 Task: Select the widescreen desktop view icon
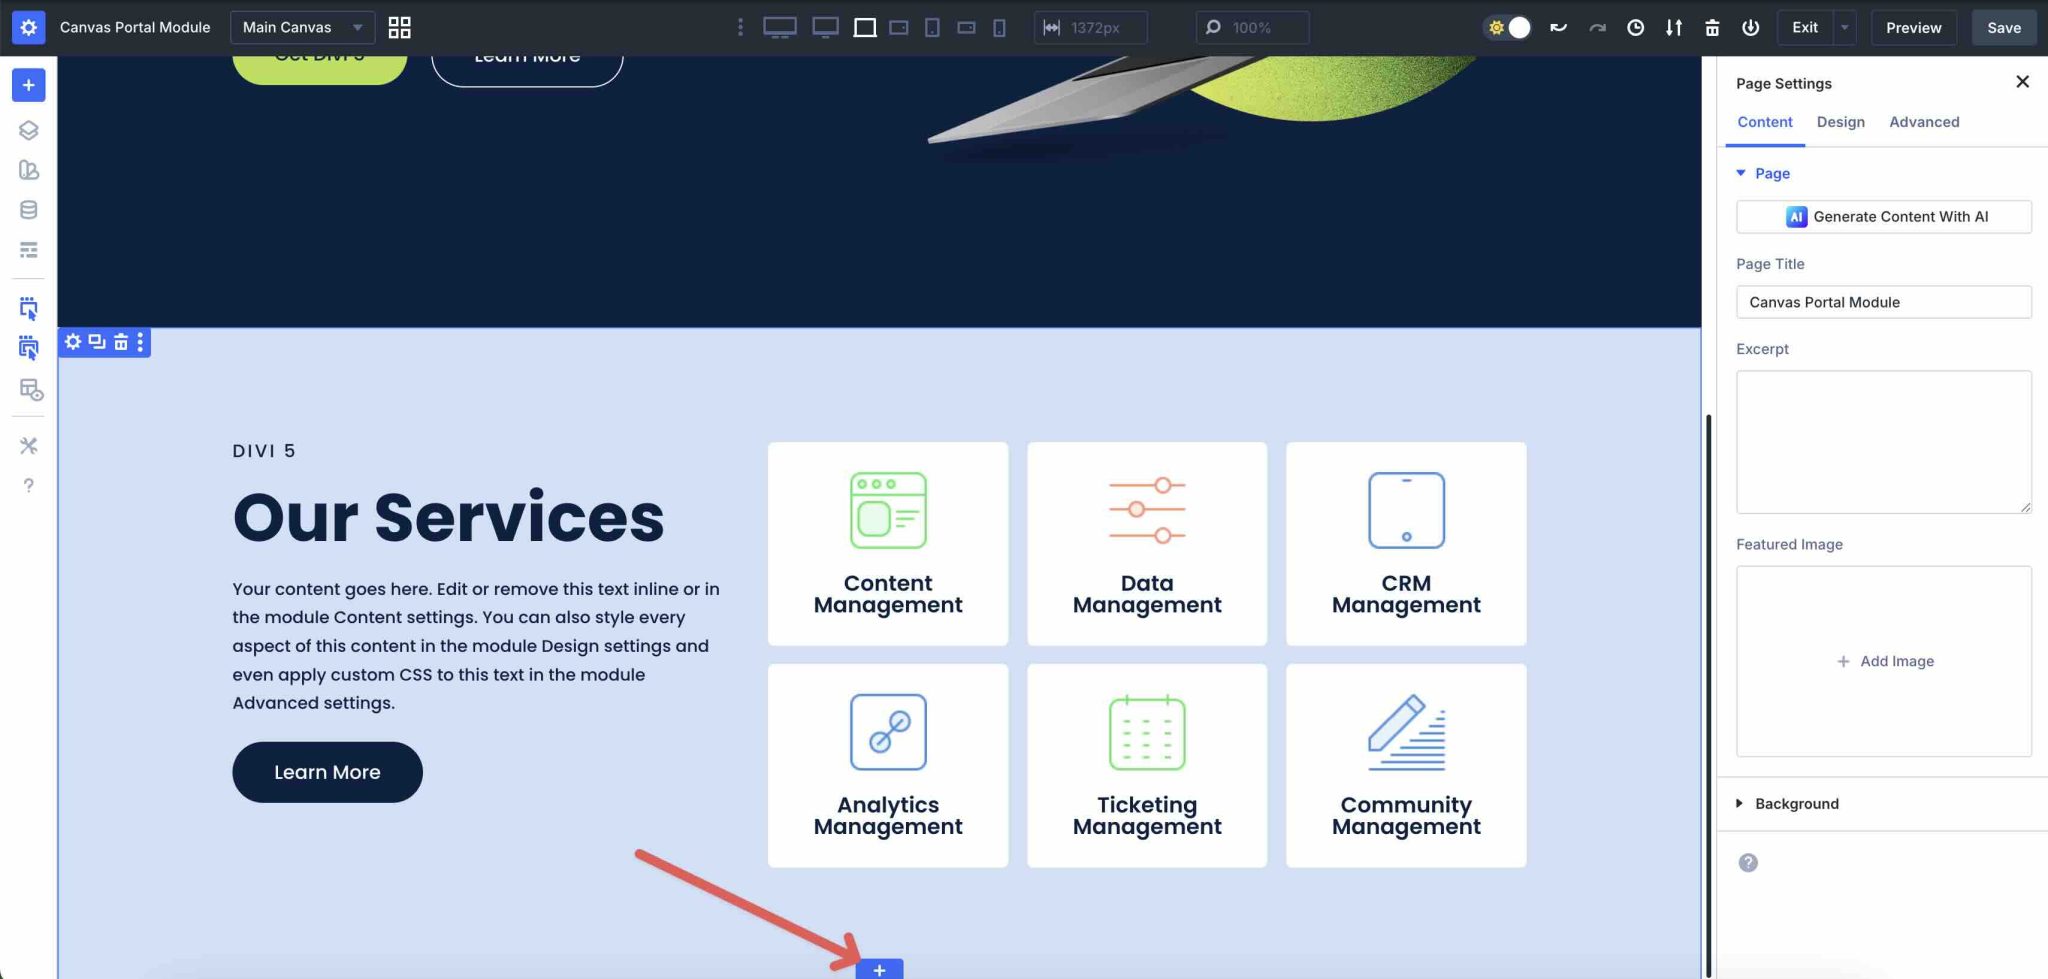[780, 27]
